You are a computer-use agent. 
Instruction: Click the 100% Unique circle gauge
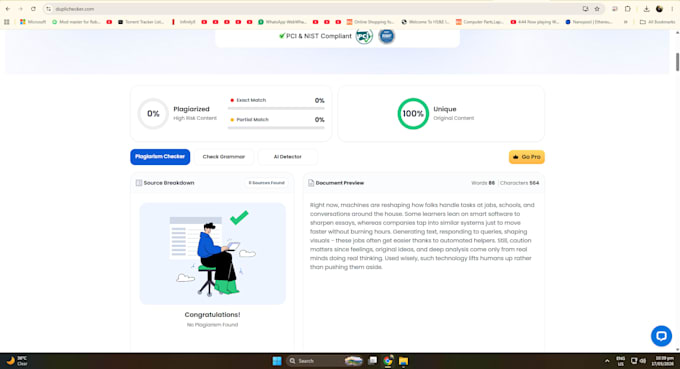pyautogui.click(x=413, y=114)
